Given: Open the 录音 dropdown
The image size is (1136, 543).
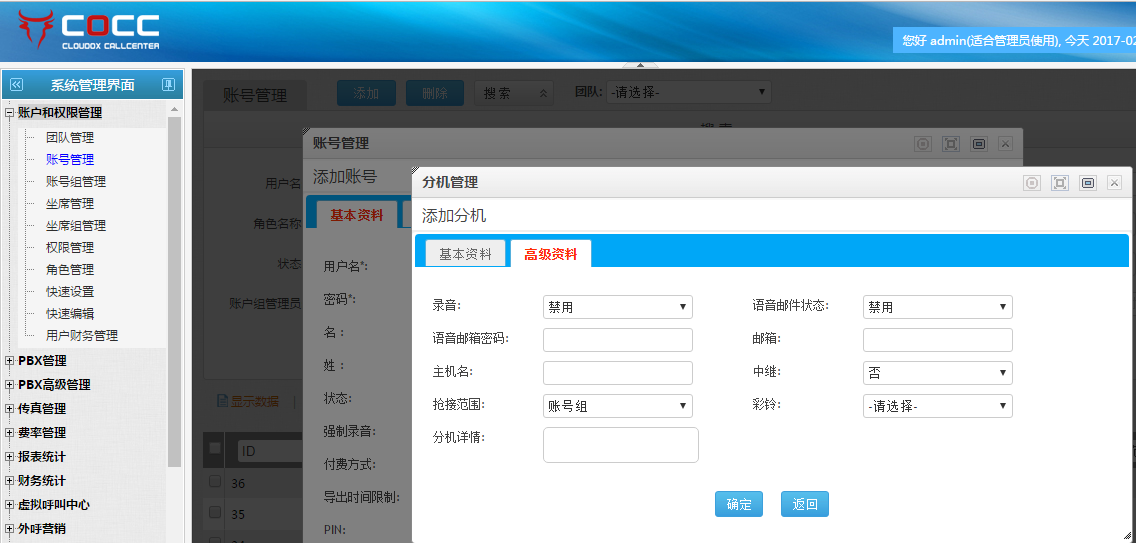Looking at the screenshot, I should click(617, 307).
